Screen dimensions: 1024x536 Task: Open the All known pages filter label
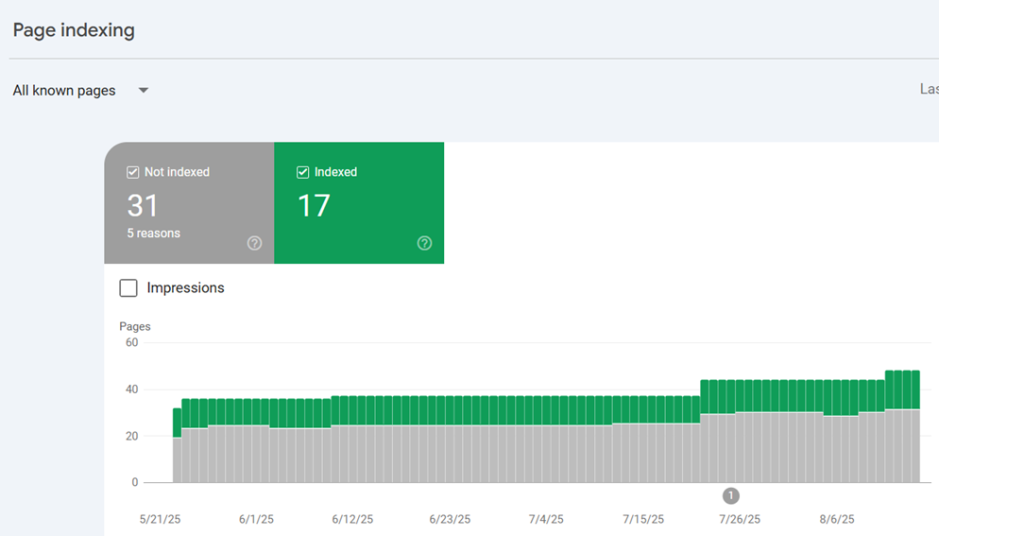tap(64, 91)
